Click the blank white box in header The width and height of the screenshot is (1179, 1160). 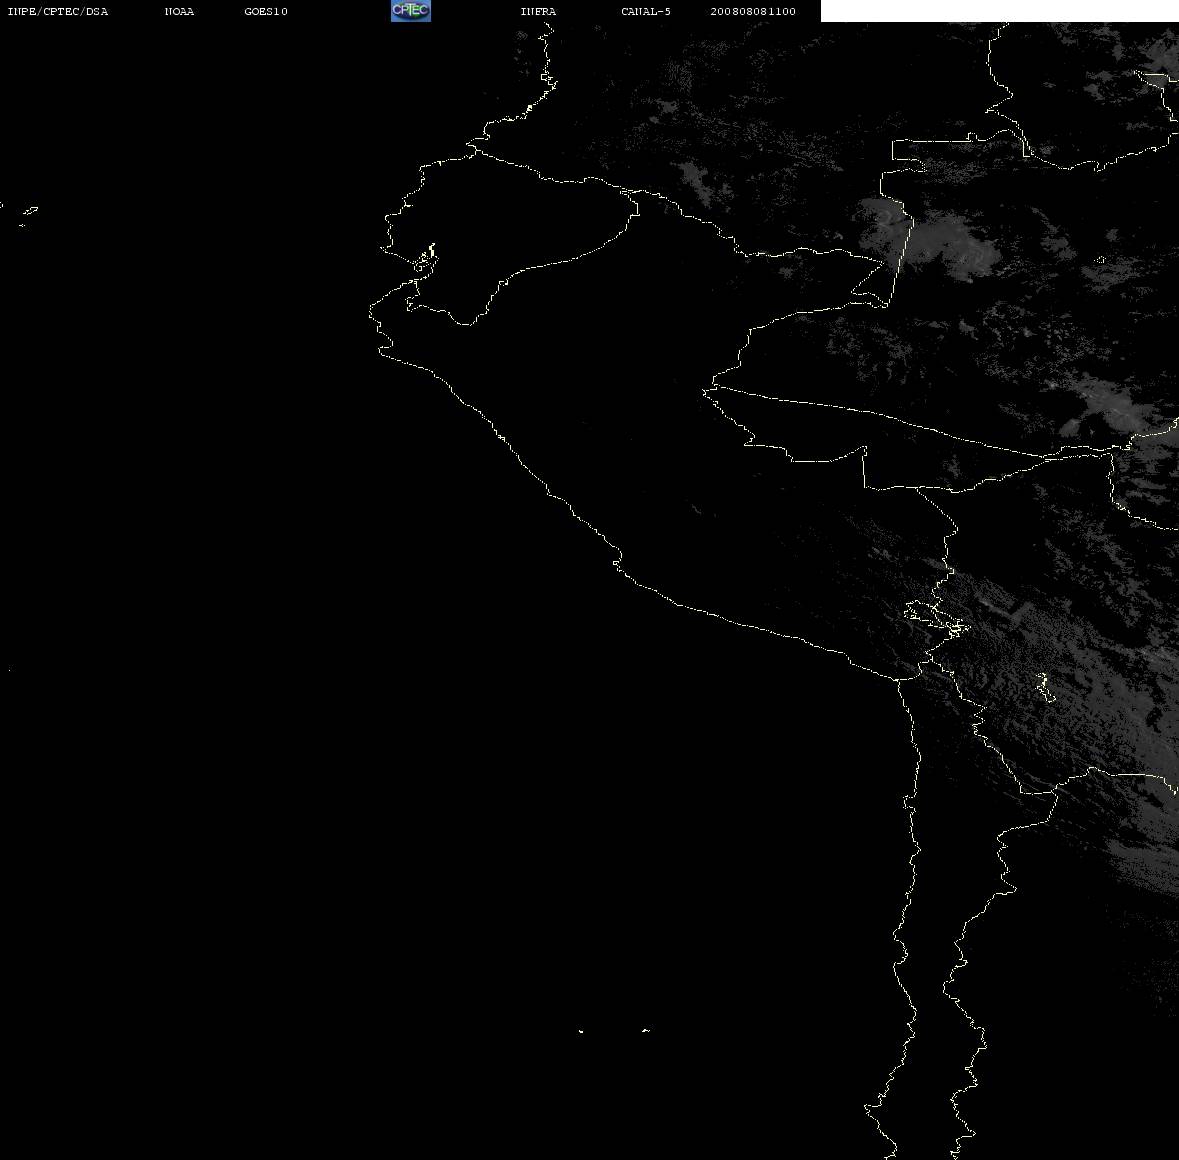[x=999, y=11]
